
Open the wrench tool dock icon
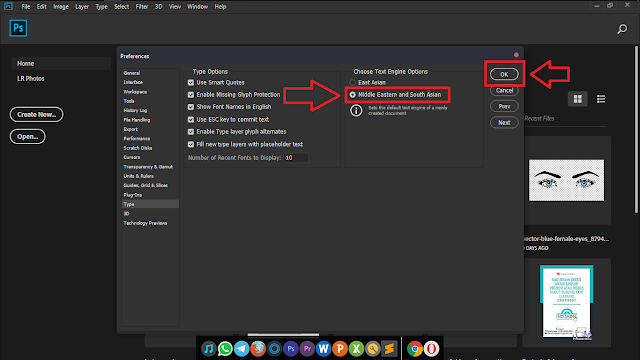[x=373, y=349]
